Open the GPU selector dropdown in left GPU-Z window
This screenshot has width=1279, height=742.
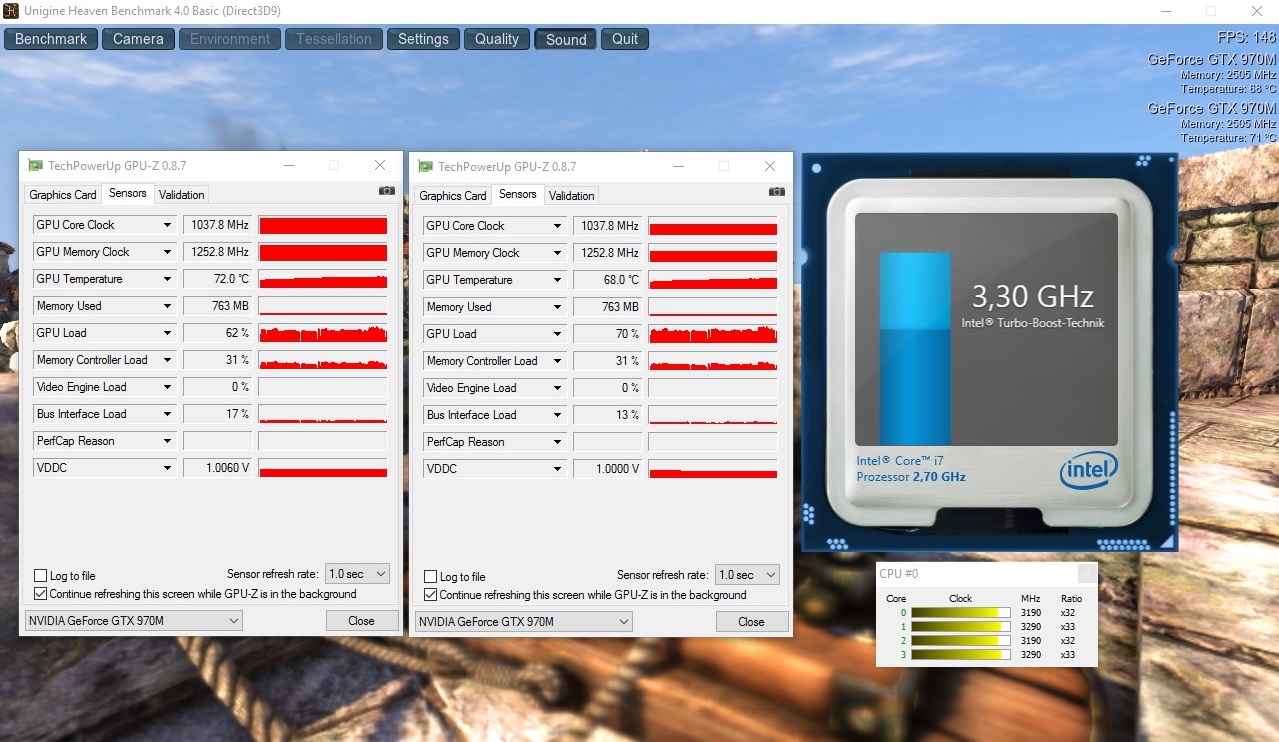pyautogui.click(x=134, y=621)
